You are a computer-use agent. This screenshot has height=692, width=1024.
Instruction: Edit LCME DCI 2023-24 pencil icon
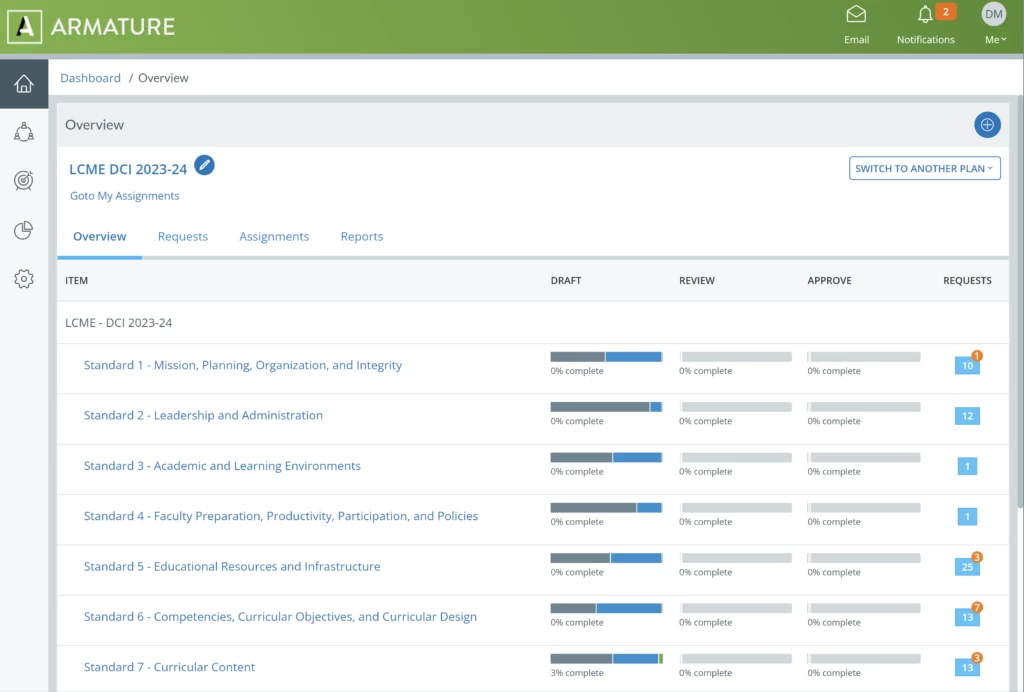click(204, 165)
